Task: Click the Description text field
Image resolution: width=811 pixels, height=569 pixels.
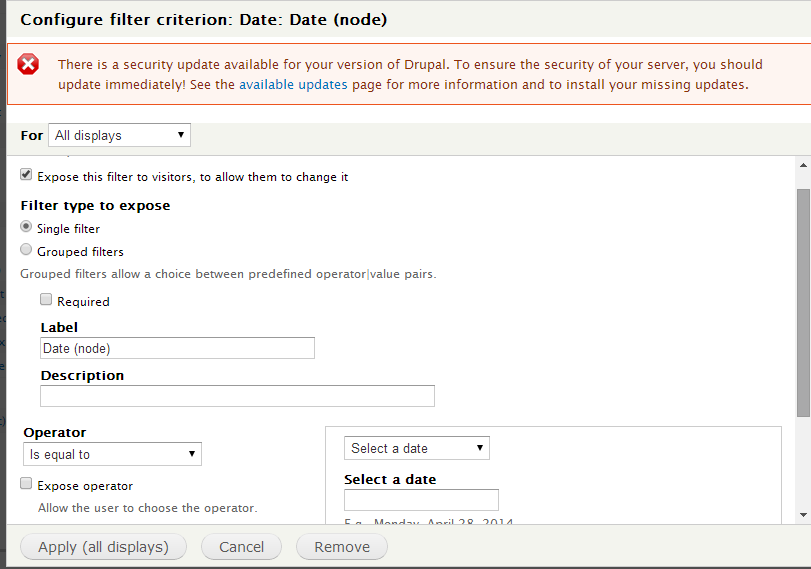Action: pos(237,396)
